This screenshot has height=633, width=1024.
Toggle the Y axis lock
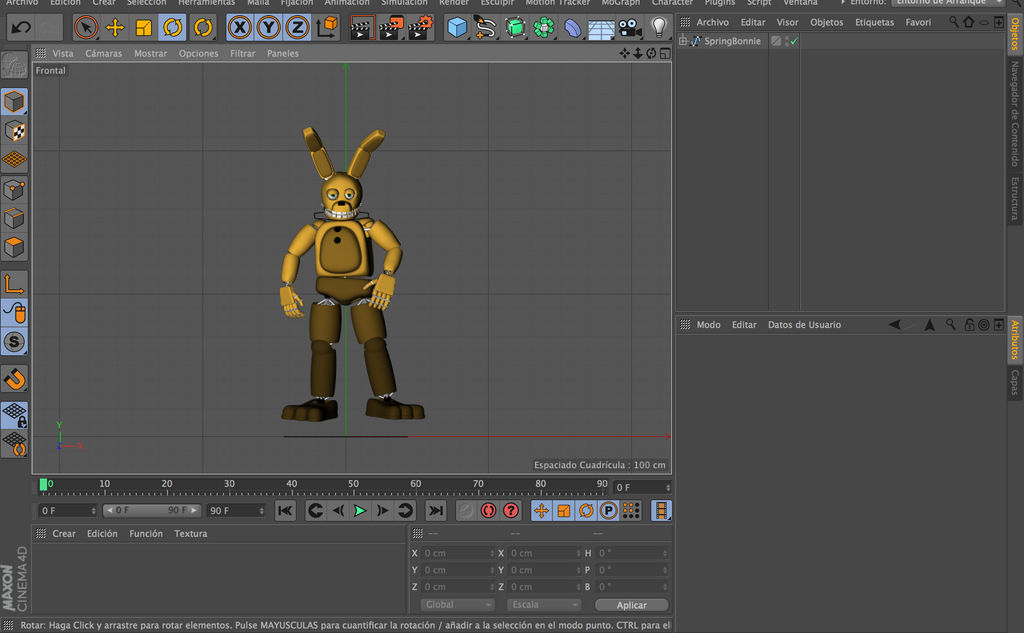point(268,27)
